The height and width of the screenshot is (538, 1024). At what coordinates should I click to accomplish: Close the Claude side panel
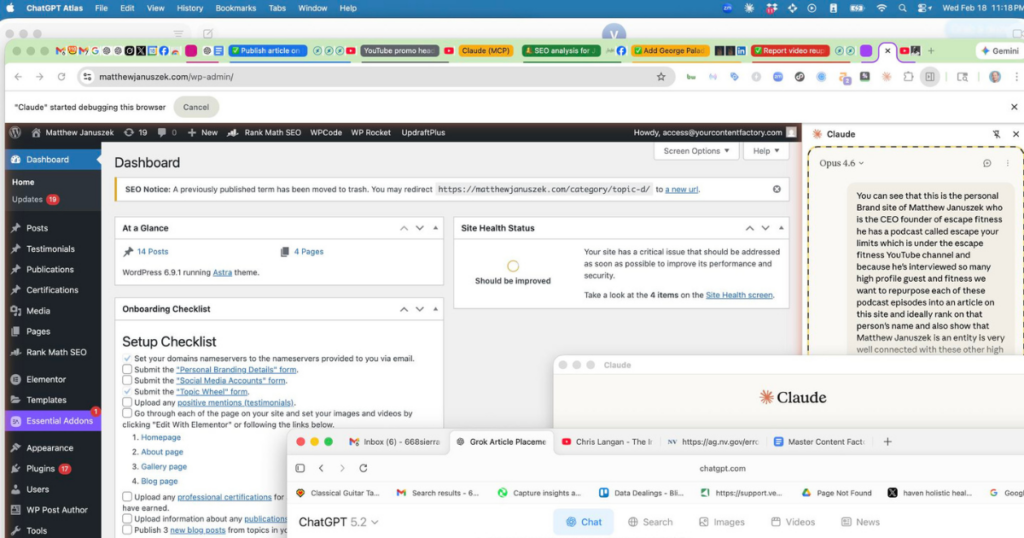(1016, 134)
